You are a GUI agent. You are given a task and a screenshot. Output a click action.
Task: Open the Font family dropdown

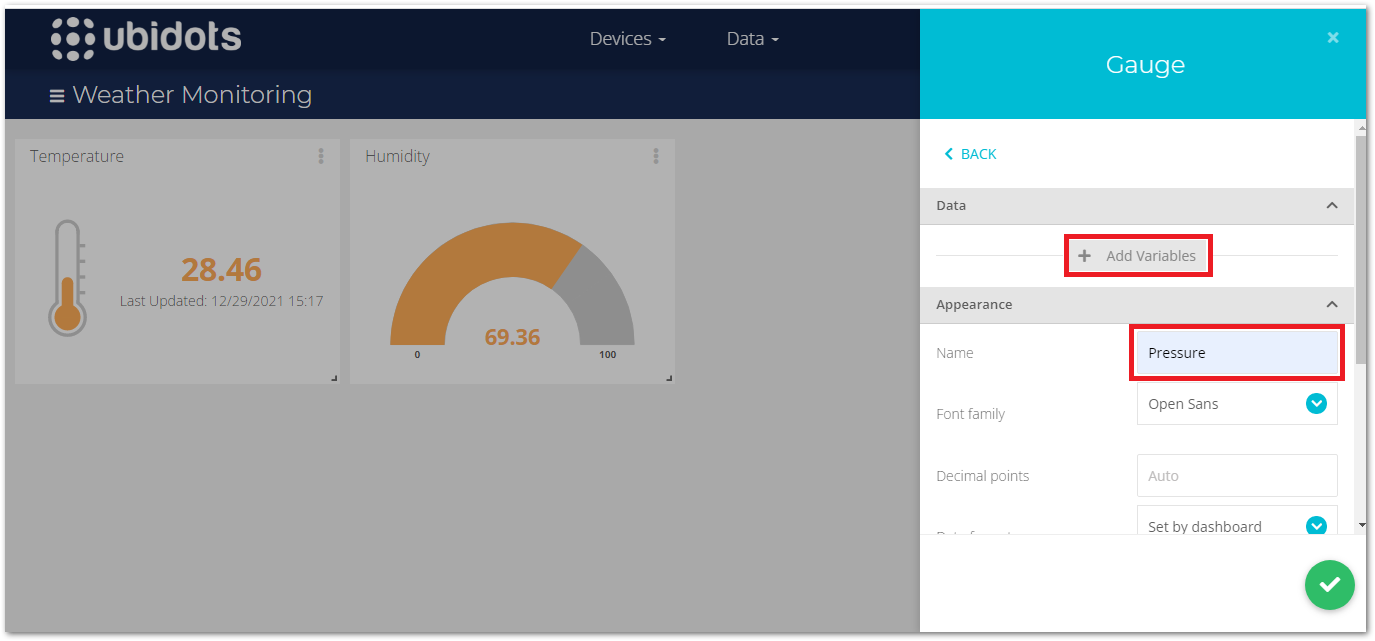(1236, 404)
